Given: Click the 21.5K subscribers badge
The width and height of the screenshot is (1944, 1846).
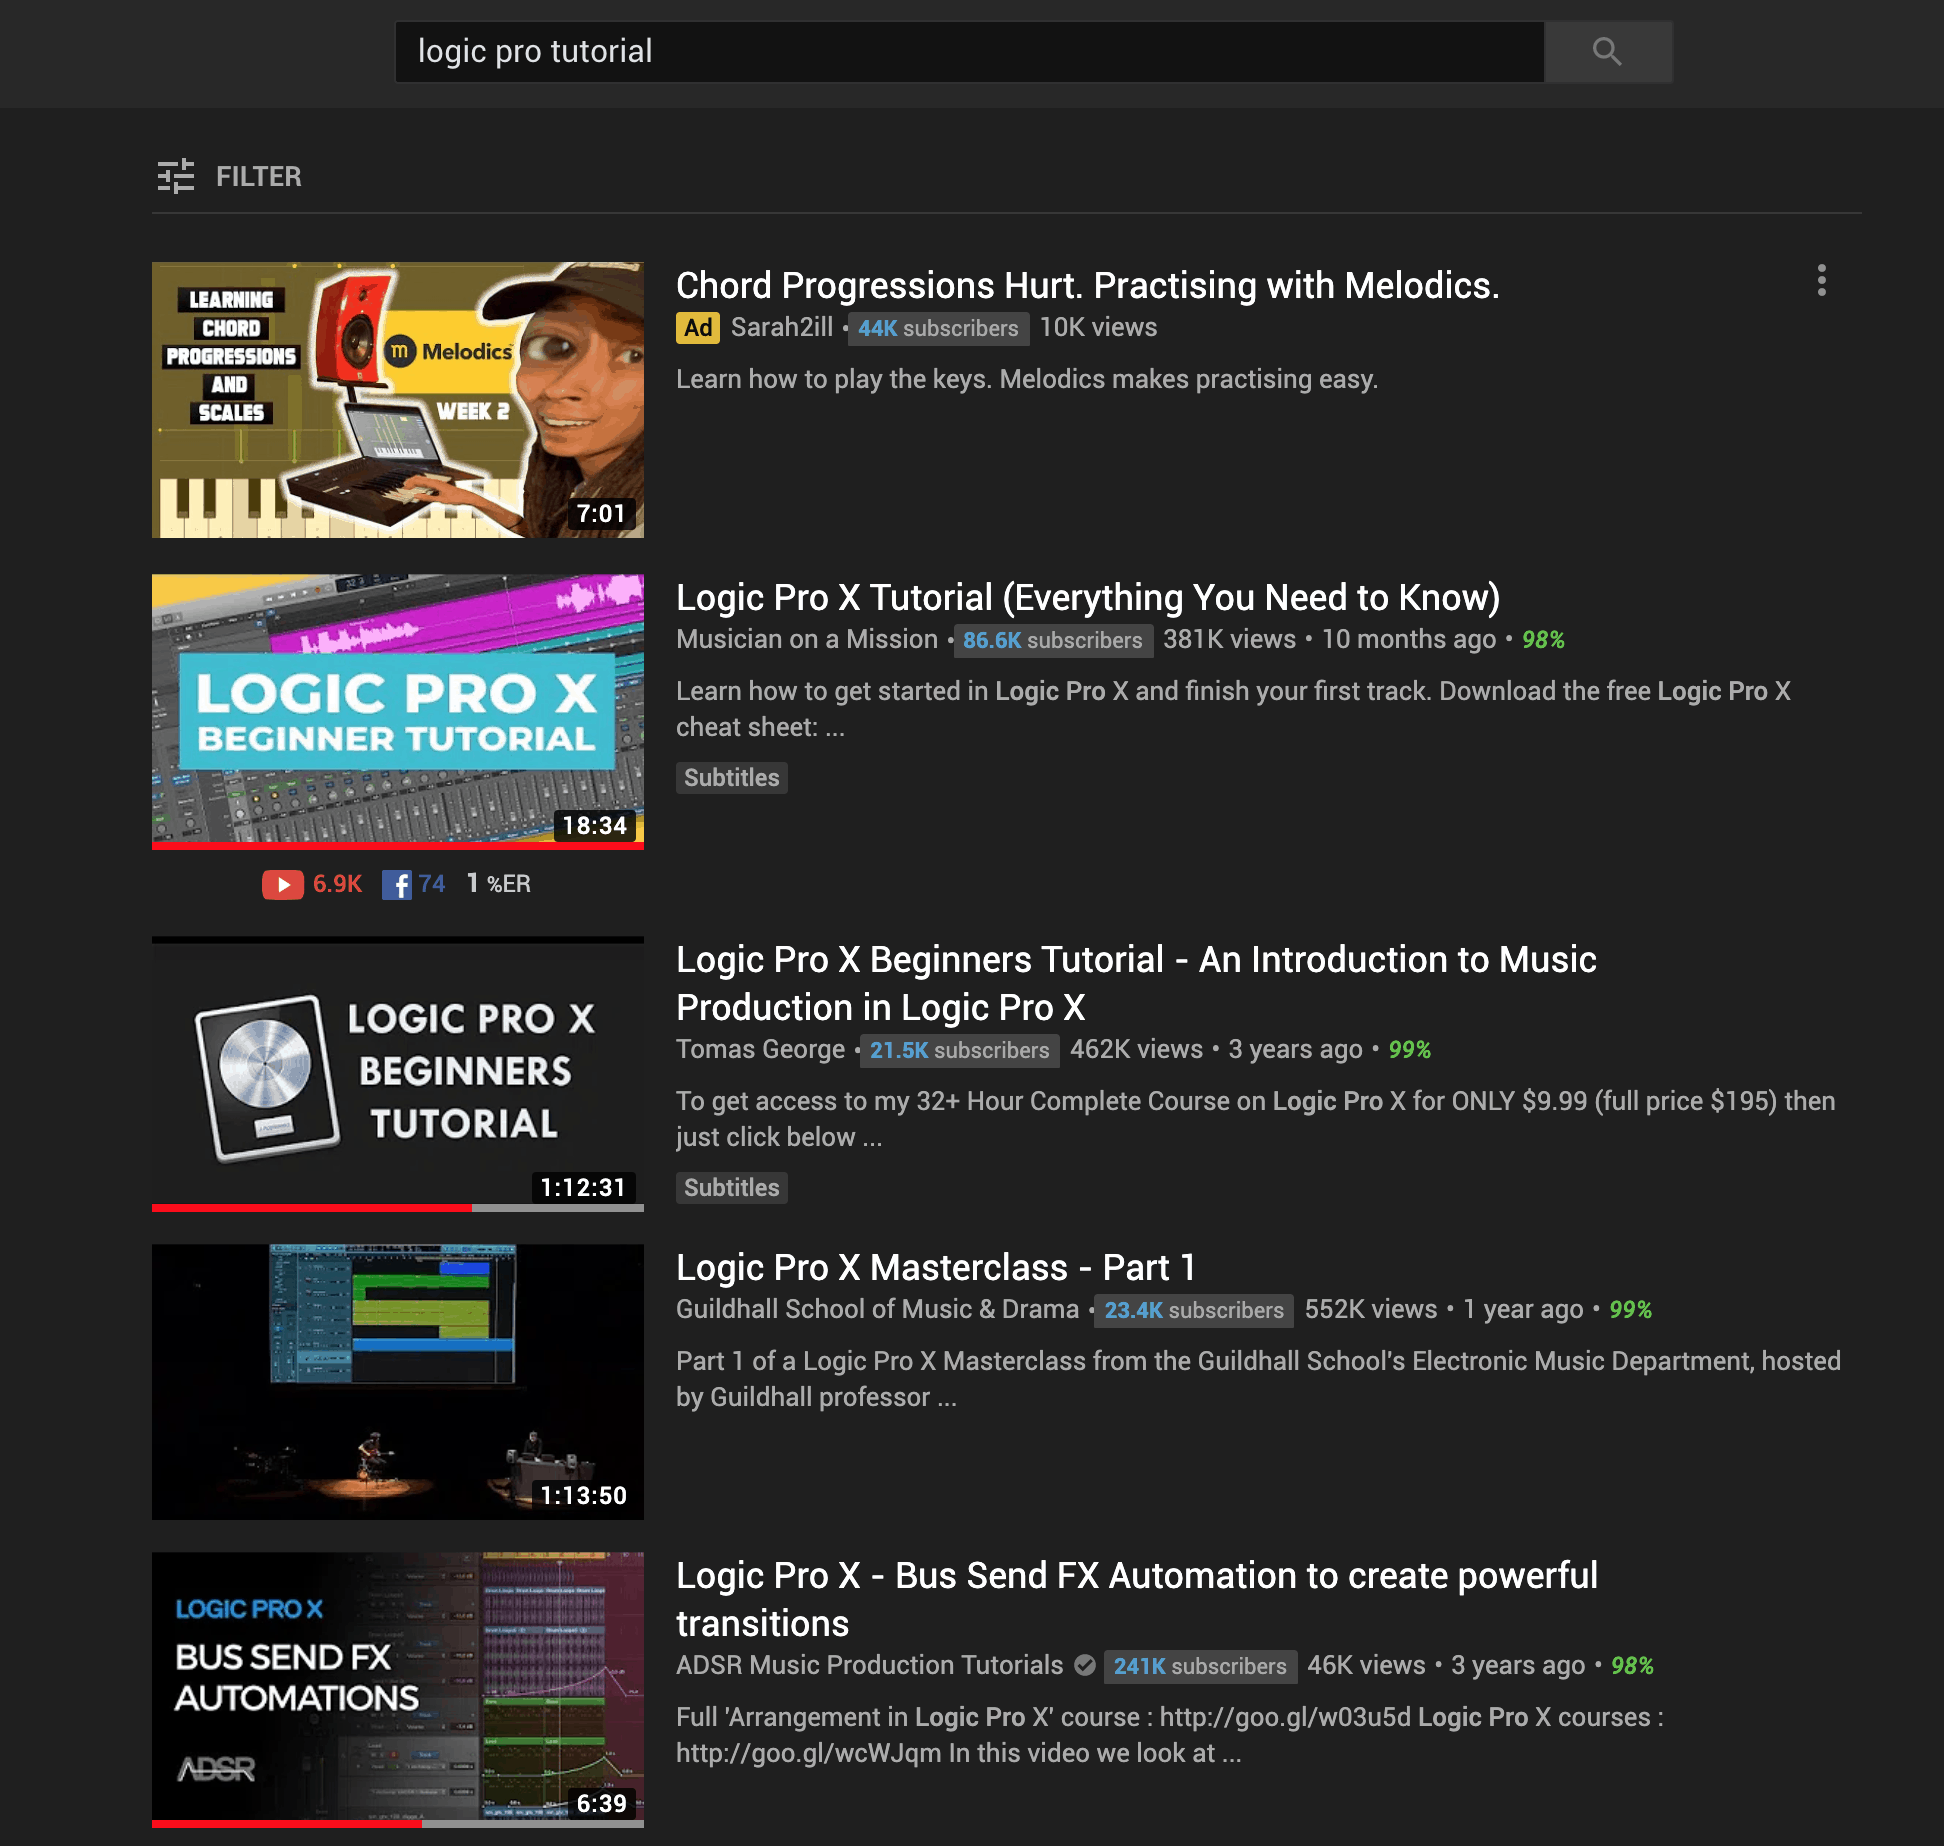Looking at the screenshot, I should [x=960, y=1050].
